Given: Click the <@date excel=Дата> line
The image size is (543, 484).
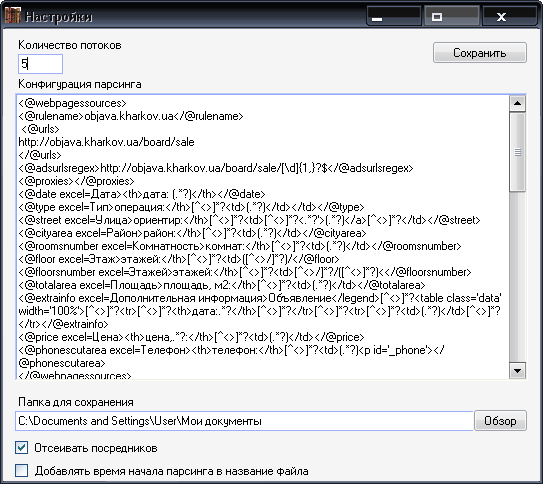Looking at the screenshot, I should 142,194.
